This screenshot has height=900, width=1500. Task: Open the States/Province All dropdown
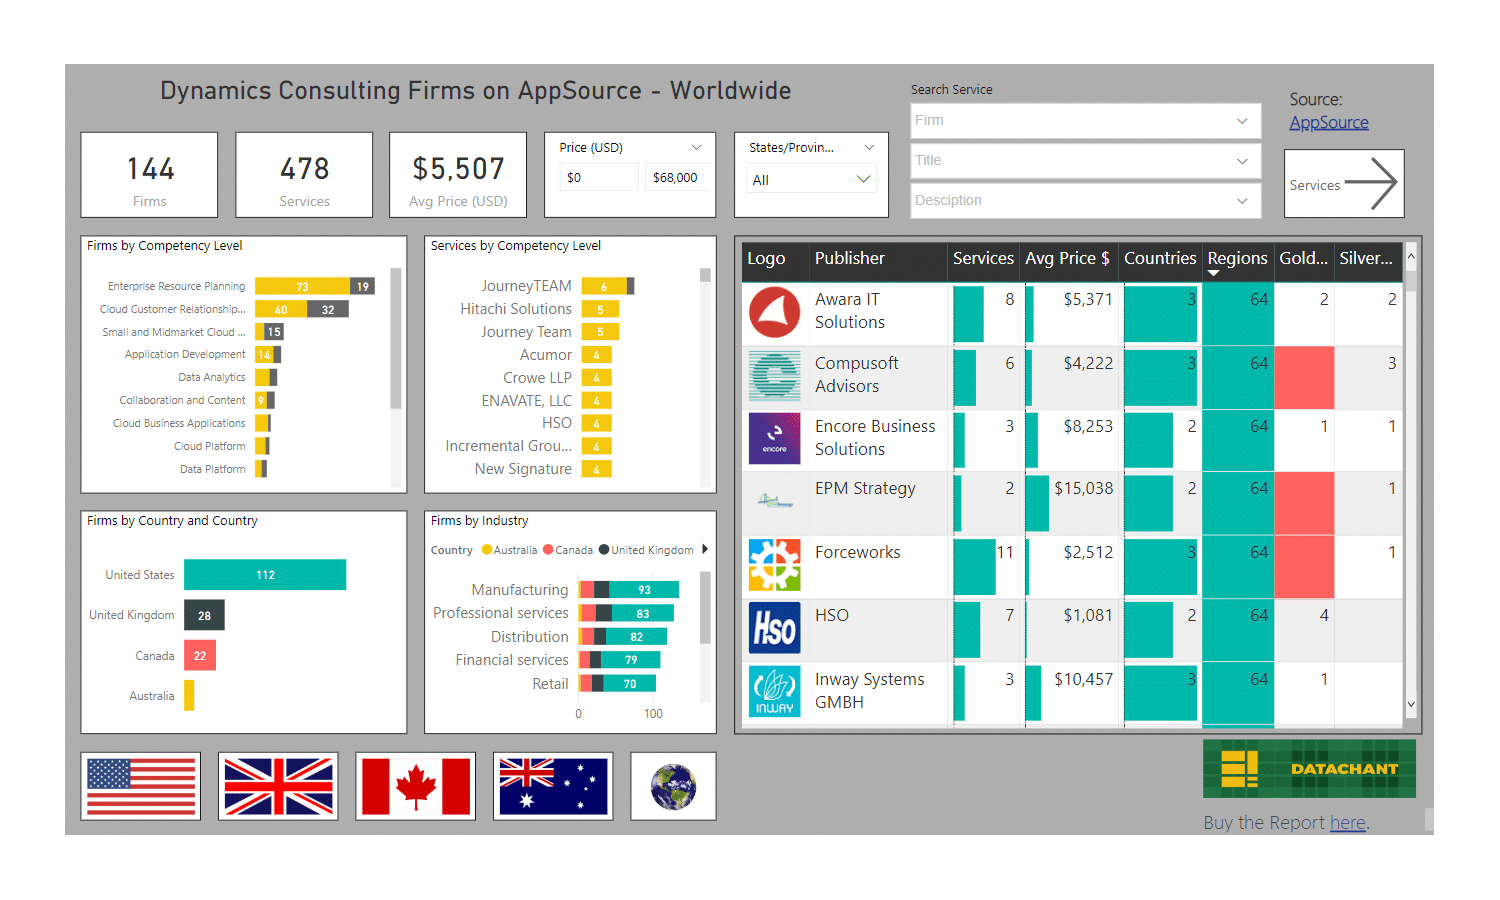coord(811,180)
